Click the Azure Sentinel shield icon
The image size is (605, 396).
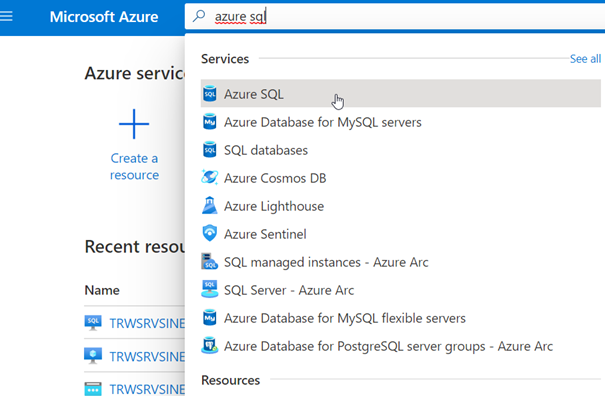(210, 234)
